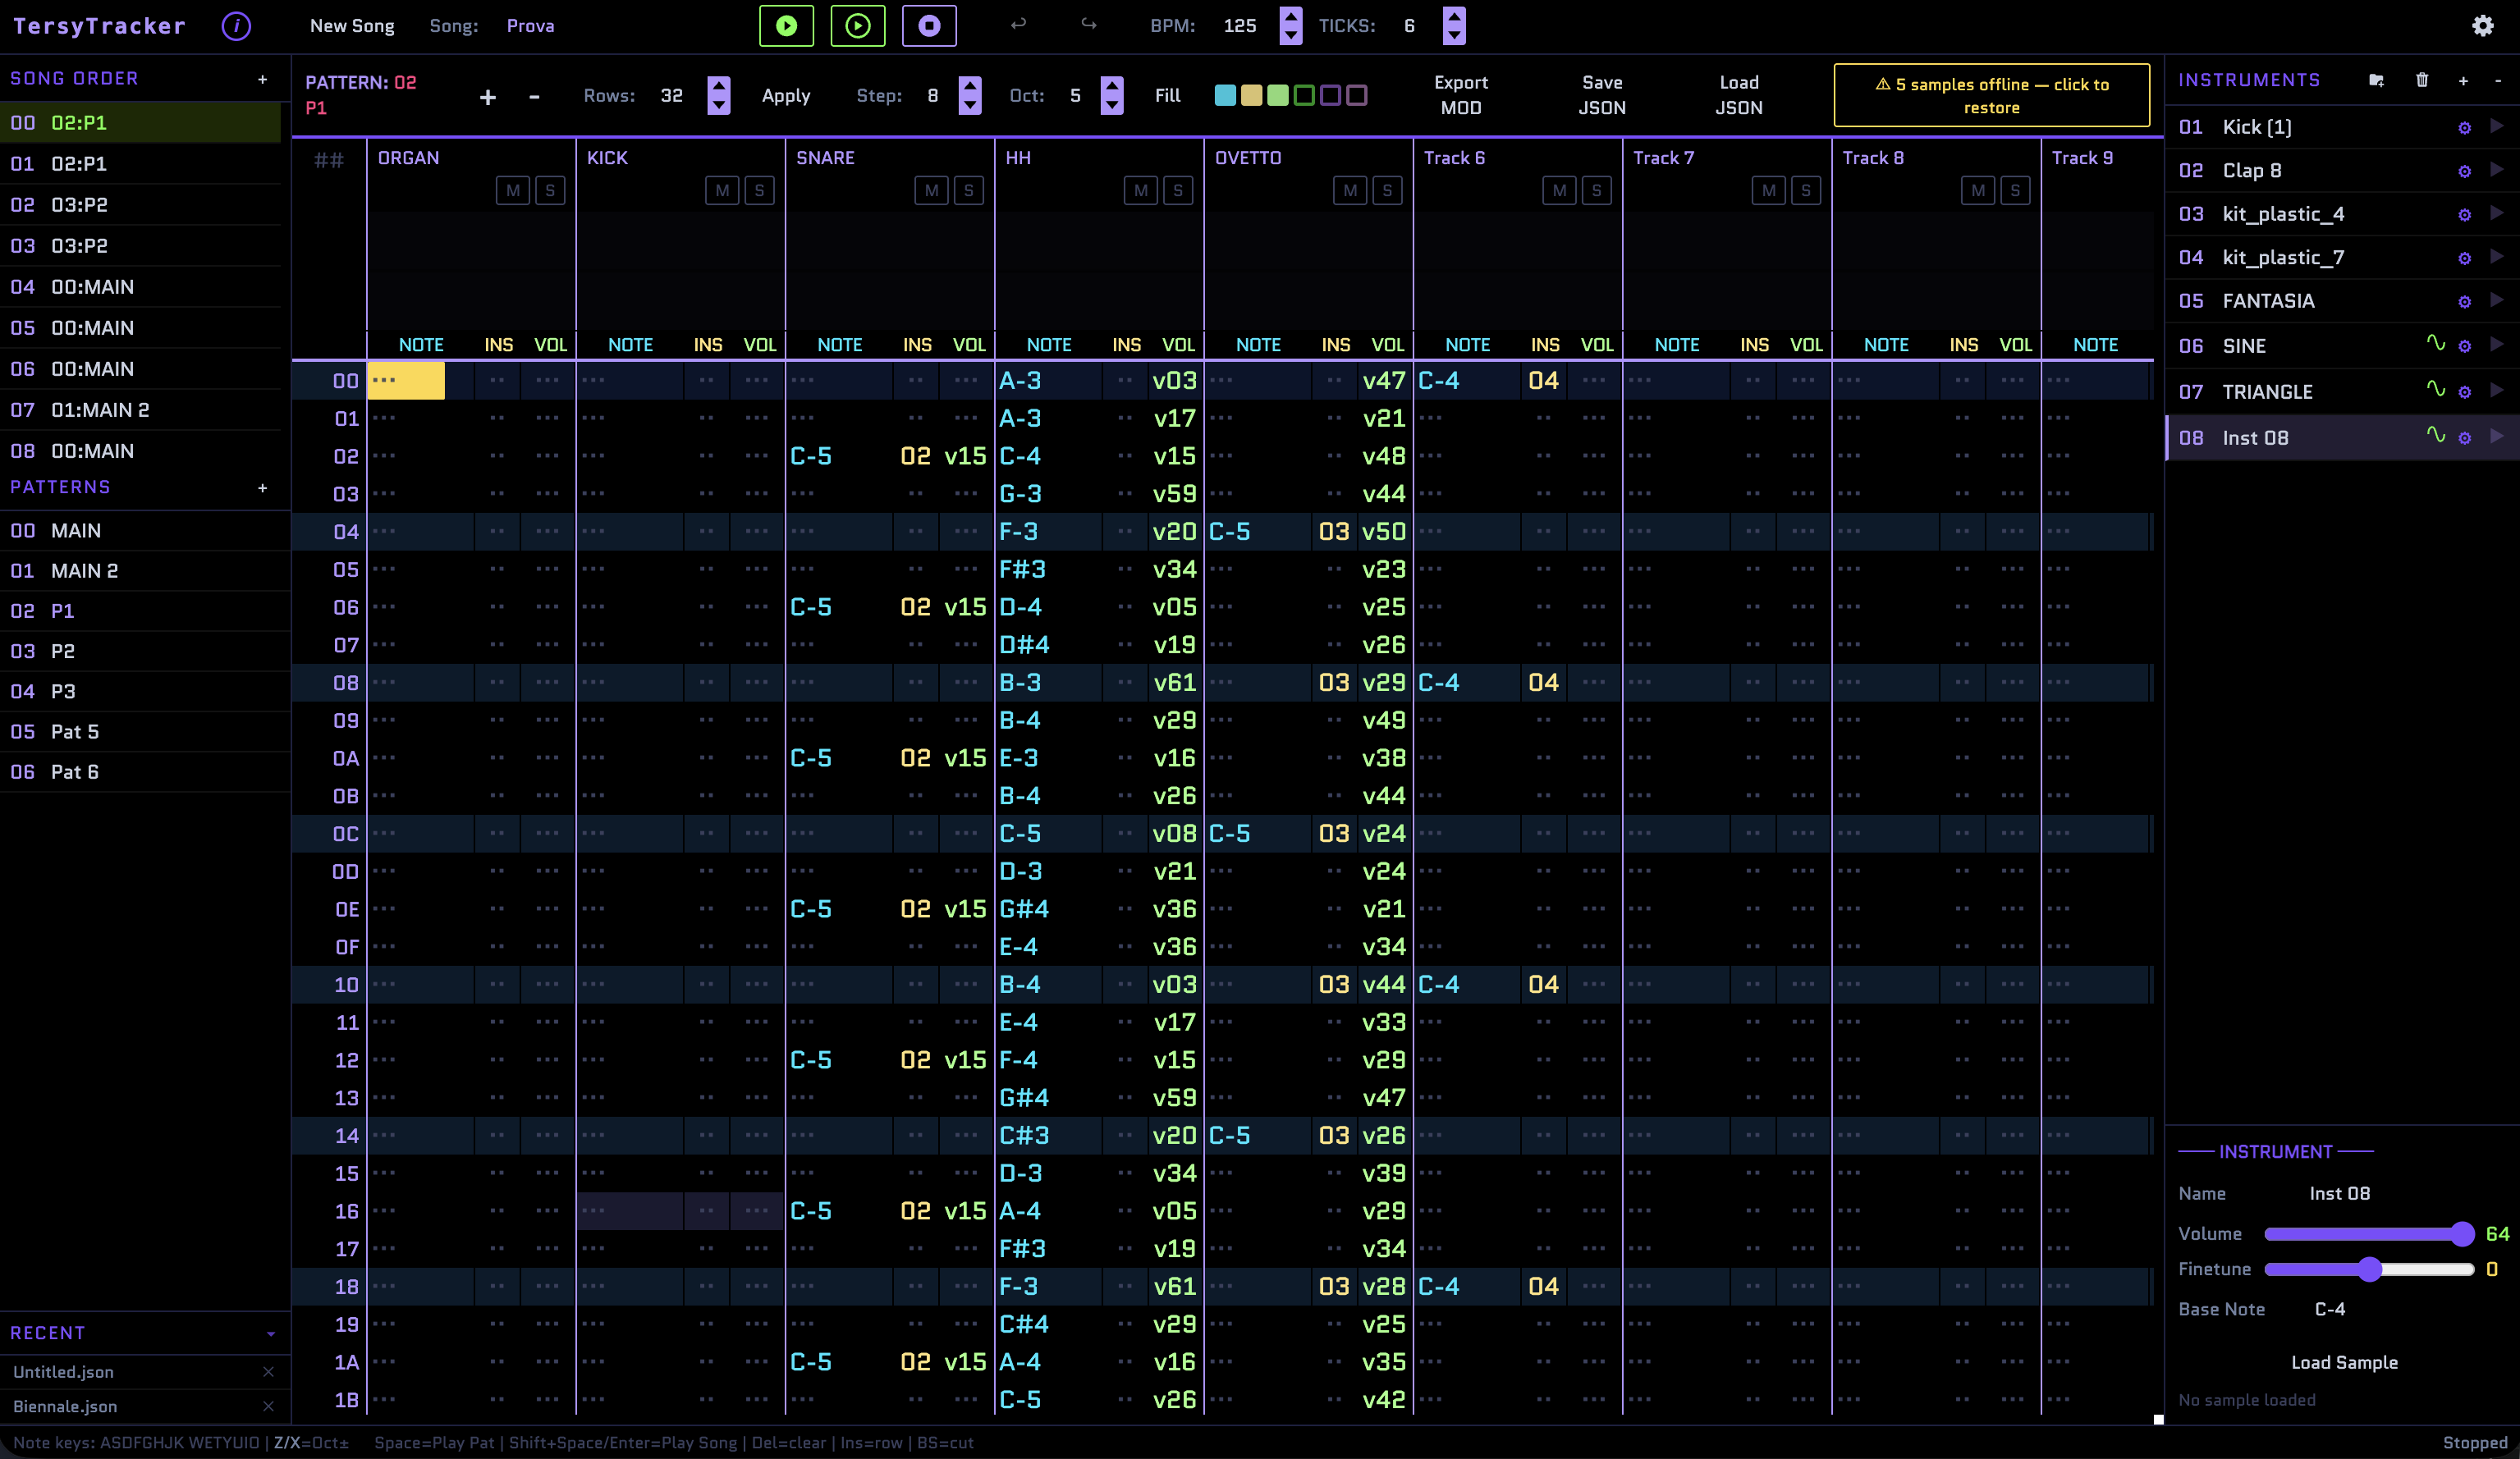The image size is (2520, 1459).
Task: Open the settings gear at top right
Action: pos(2482,26)
